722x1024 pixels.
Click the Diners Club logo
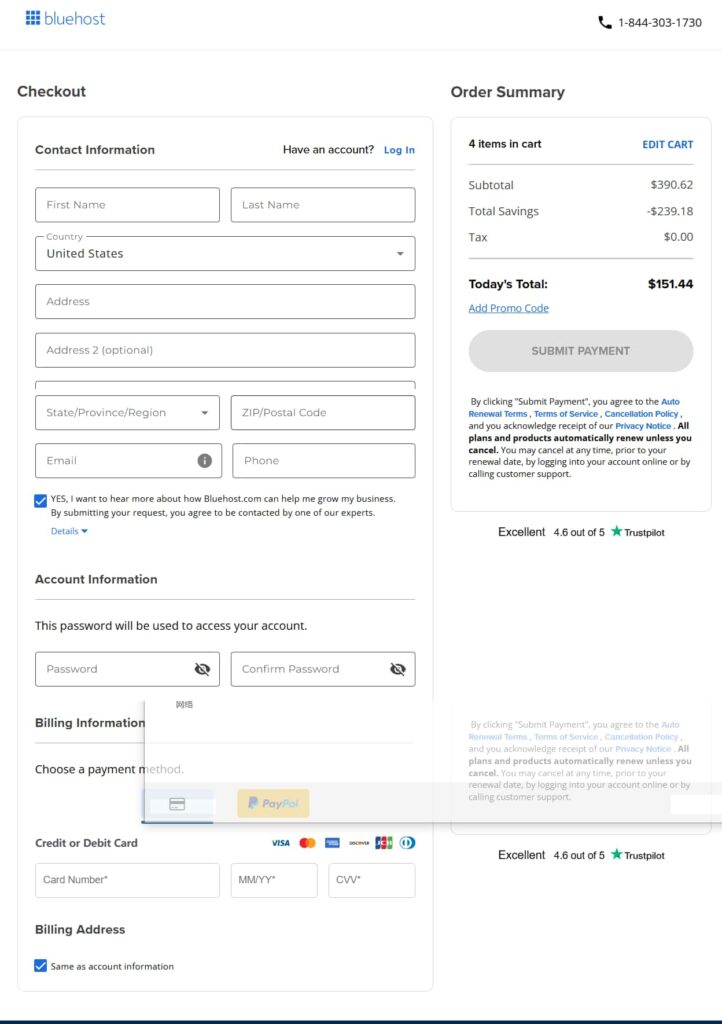click(407, 843)
